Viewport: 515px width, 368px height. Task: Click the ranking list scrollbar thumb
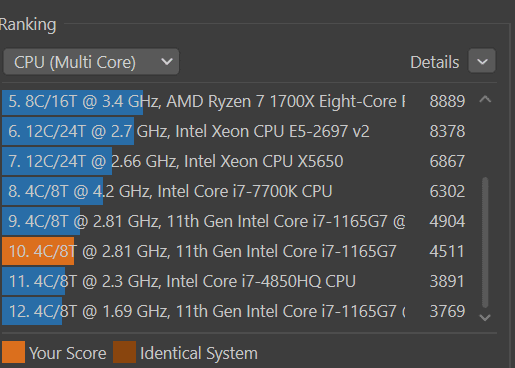pos(485,242)
